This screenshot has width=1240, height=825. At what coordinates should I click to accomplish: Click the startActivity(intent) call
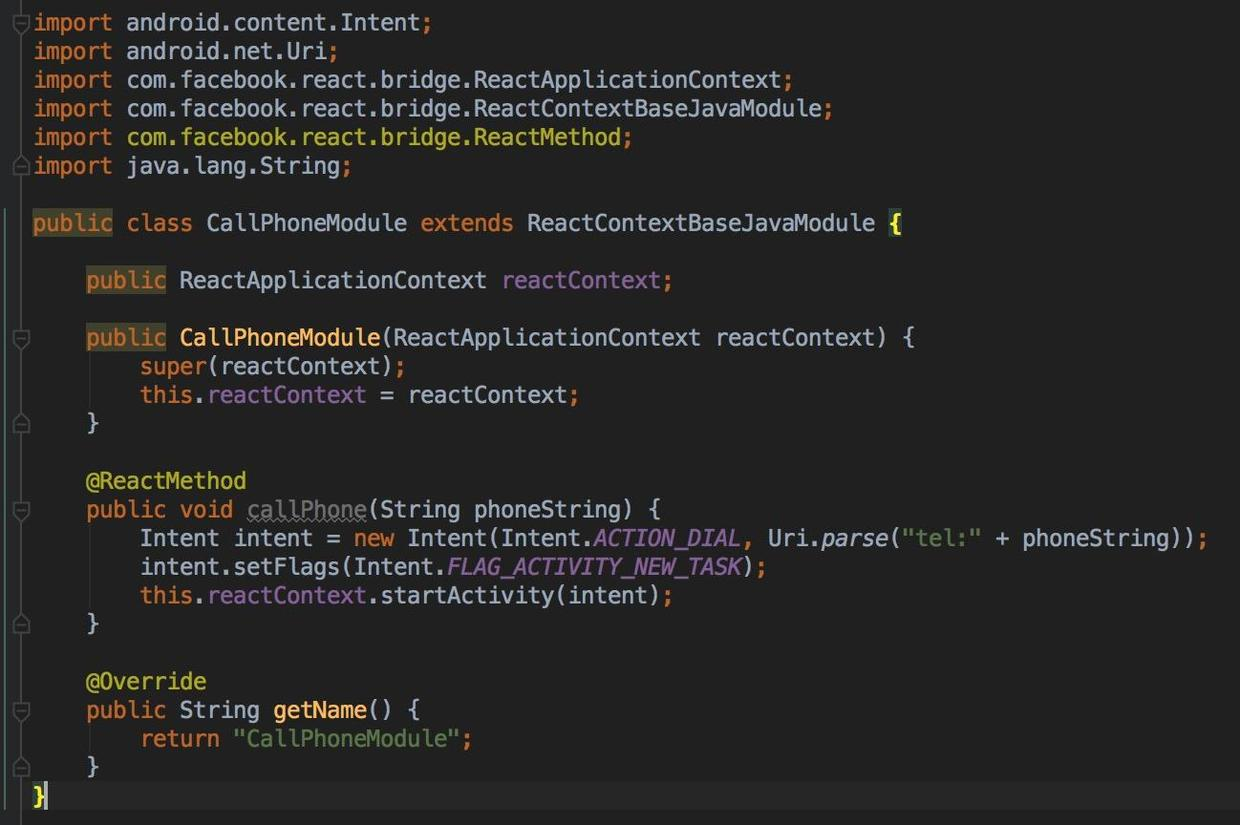[520, 595]
